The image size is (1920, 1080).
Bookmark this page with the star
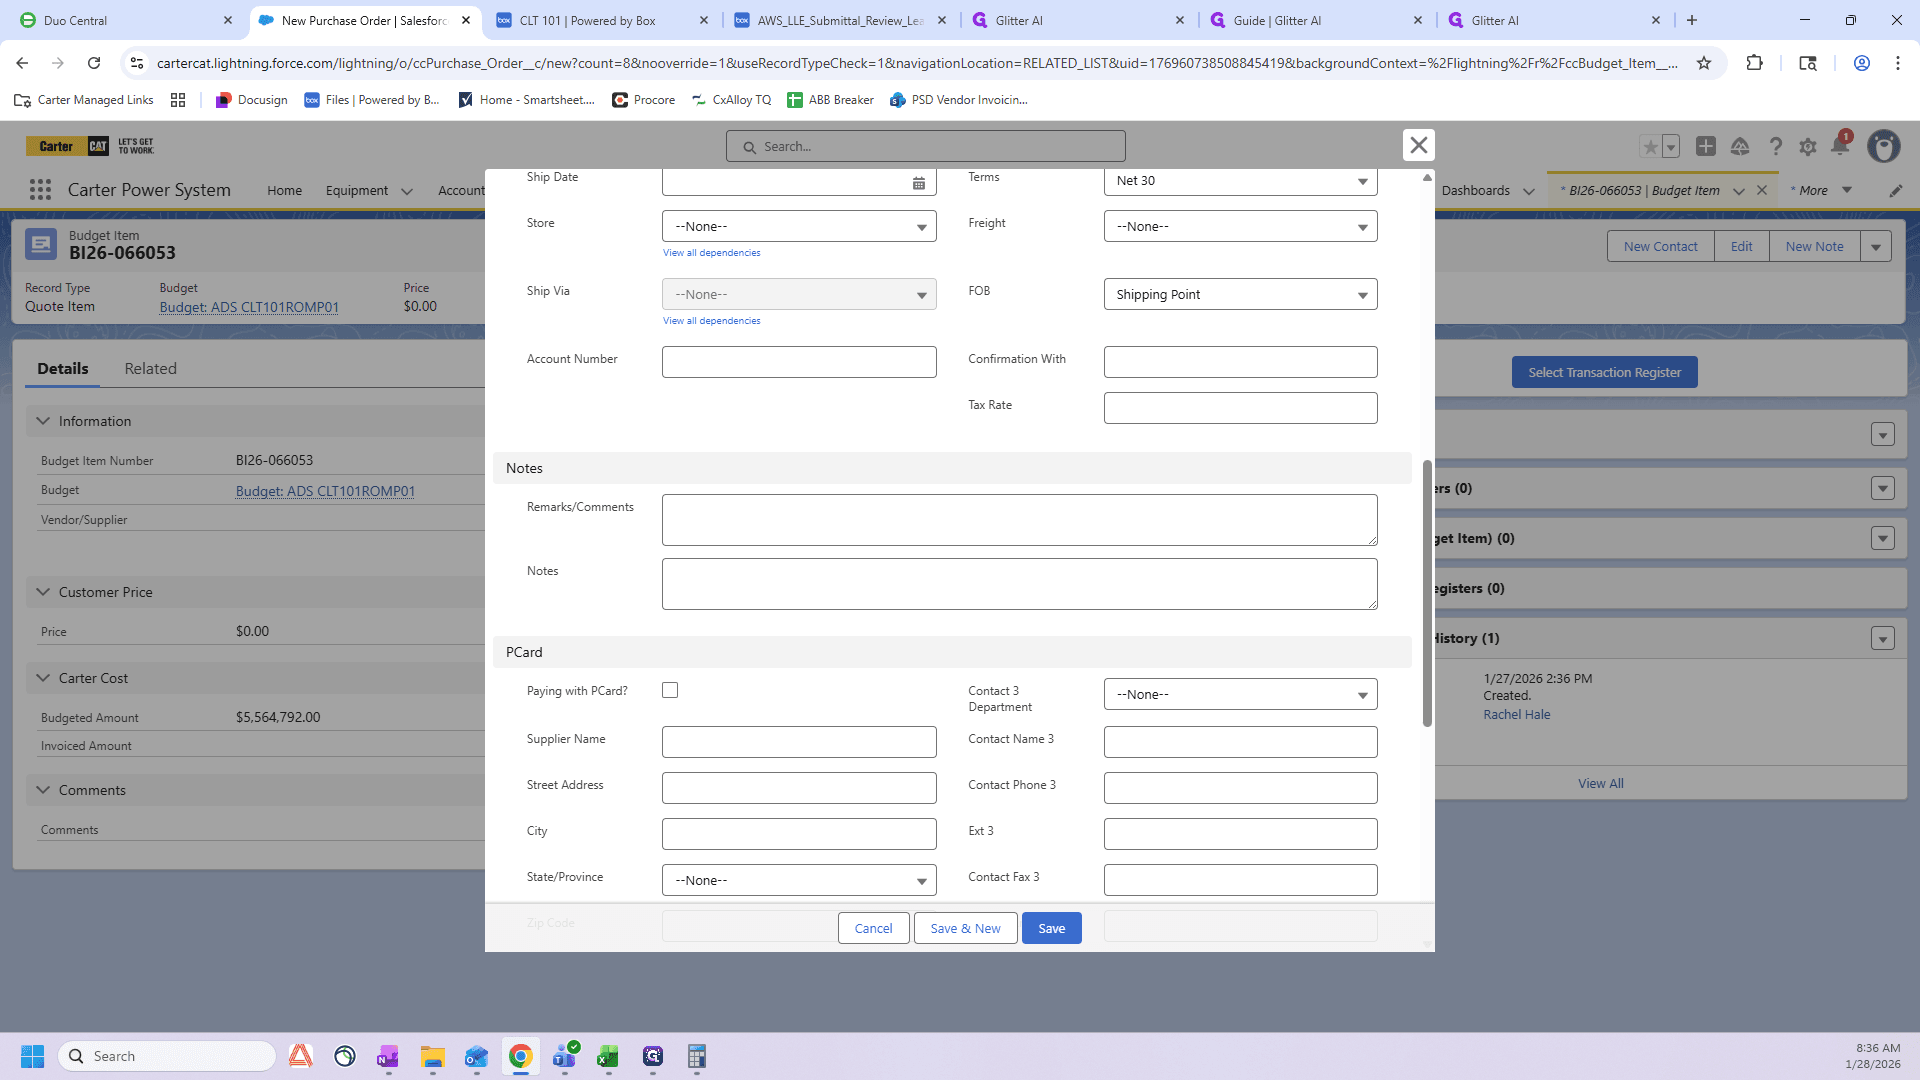tap(1704, 63)
